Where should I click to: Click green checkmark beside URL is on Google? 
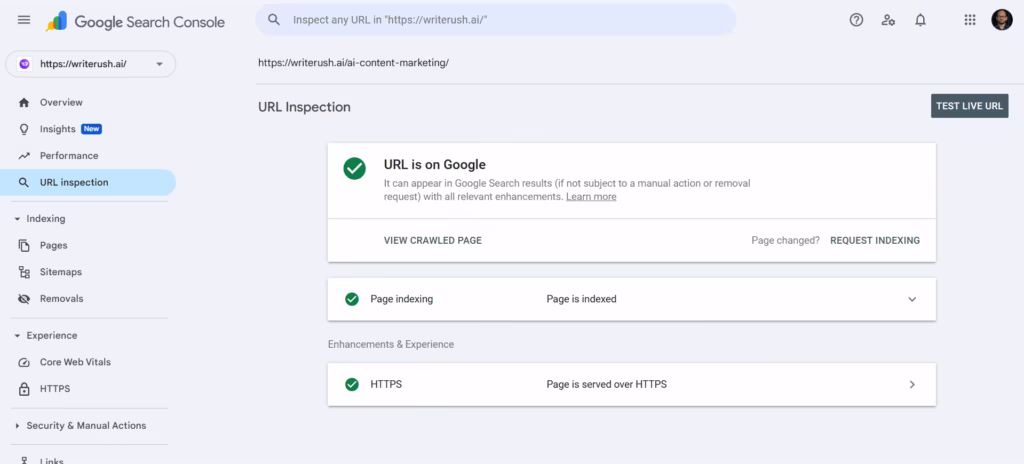[x=355, y=169]
